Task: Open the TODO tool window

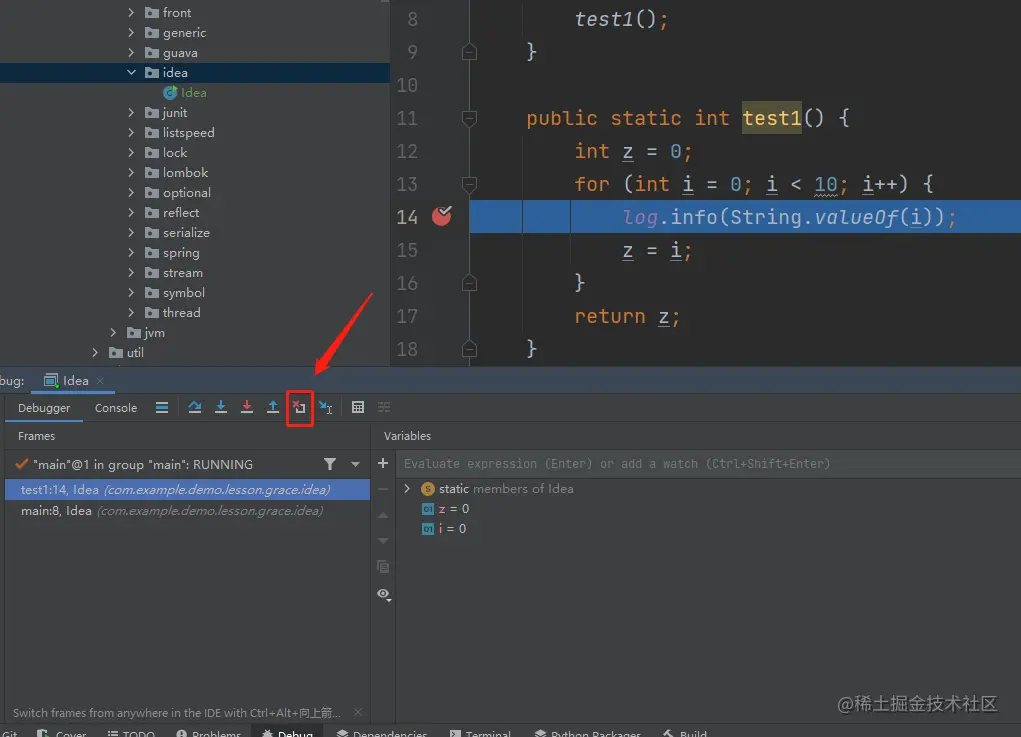Action: click(x=131, y=733)
